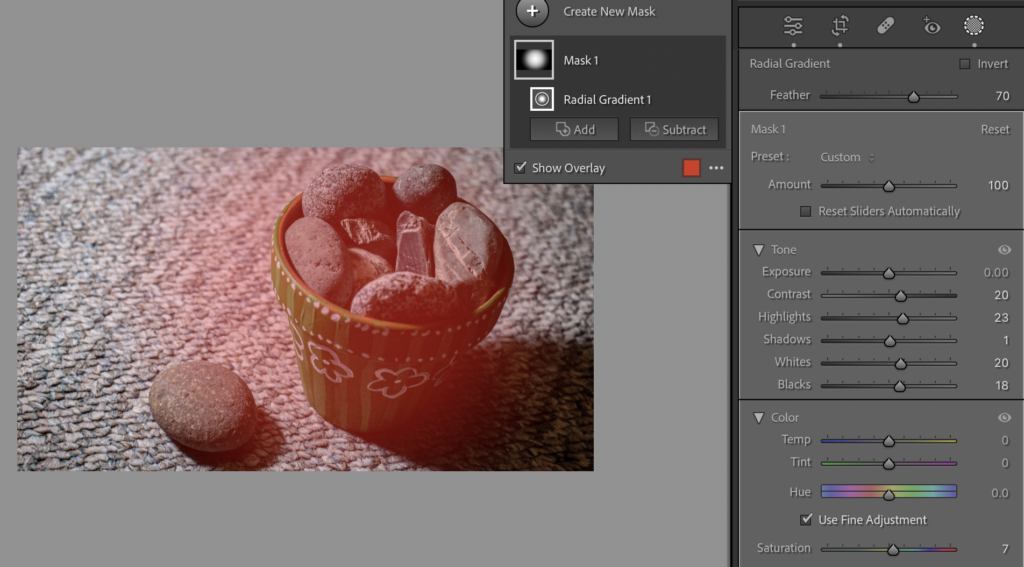Toggle the Color section eye icon

[1004, 417]
